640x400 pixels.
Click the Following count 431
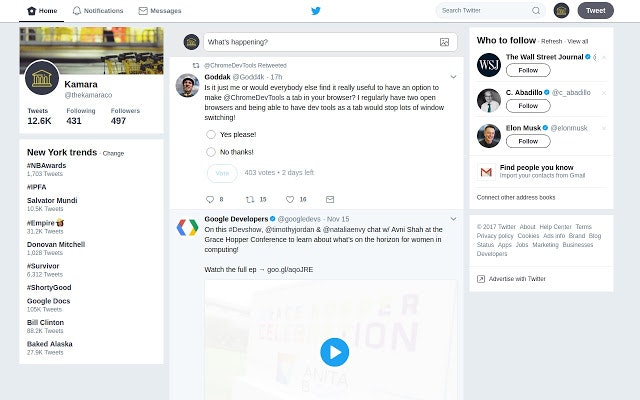pos(74,121)
